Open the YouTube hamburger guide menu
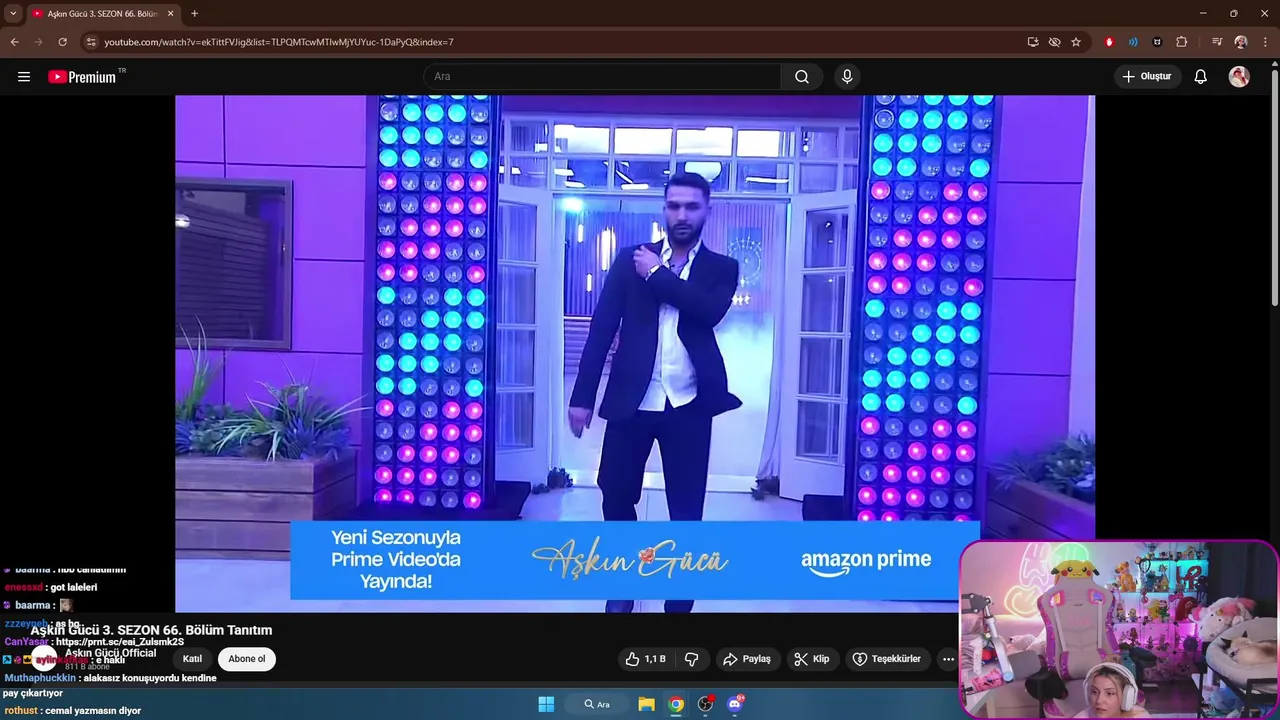This screenshot has width=1280, height=720. (x=24, y=77)
